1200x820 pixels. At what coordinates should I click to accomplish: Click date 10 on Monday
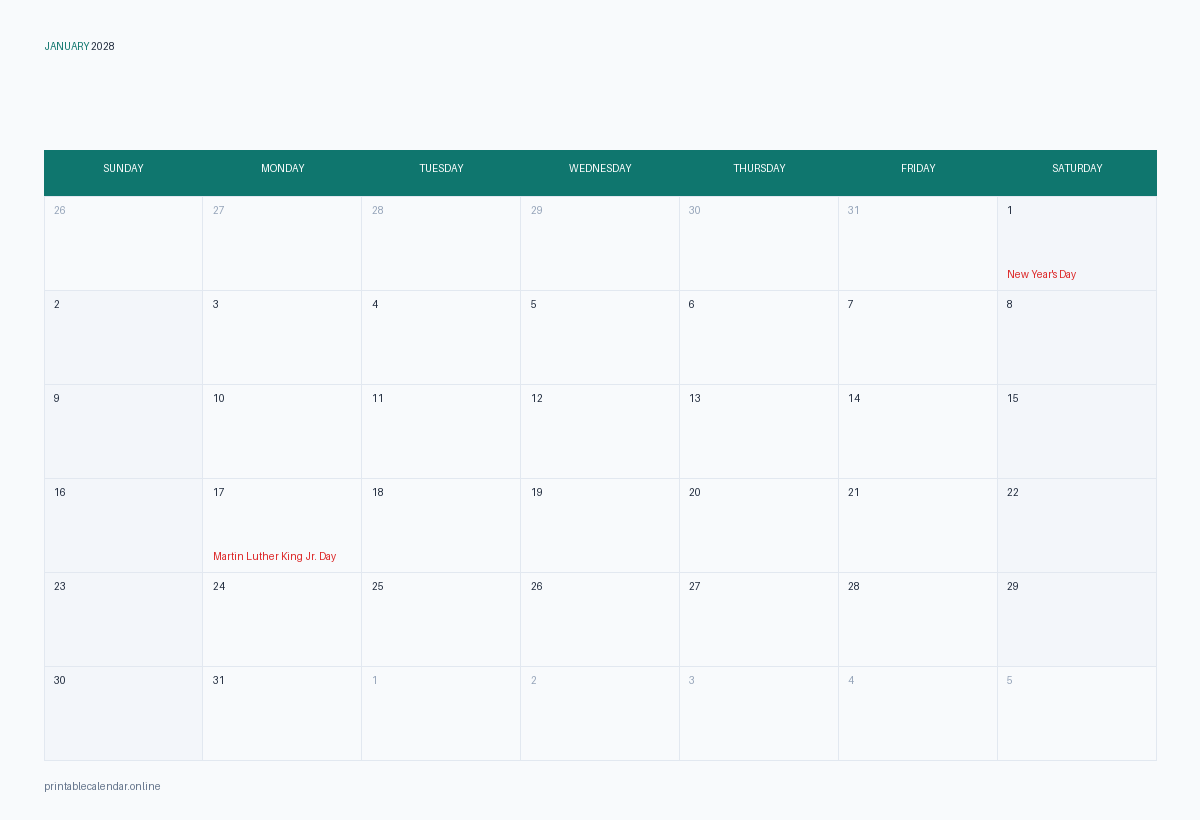(218, 398)
